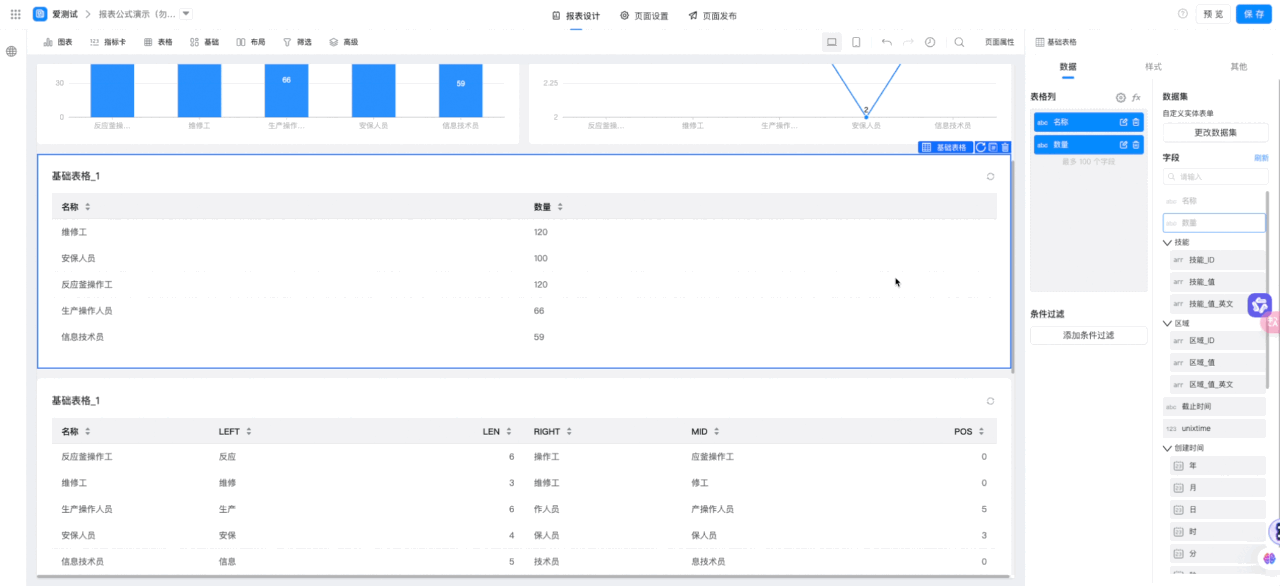Click the help question mark icon

[x=1183, y=14]
